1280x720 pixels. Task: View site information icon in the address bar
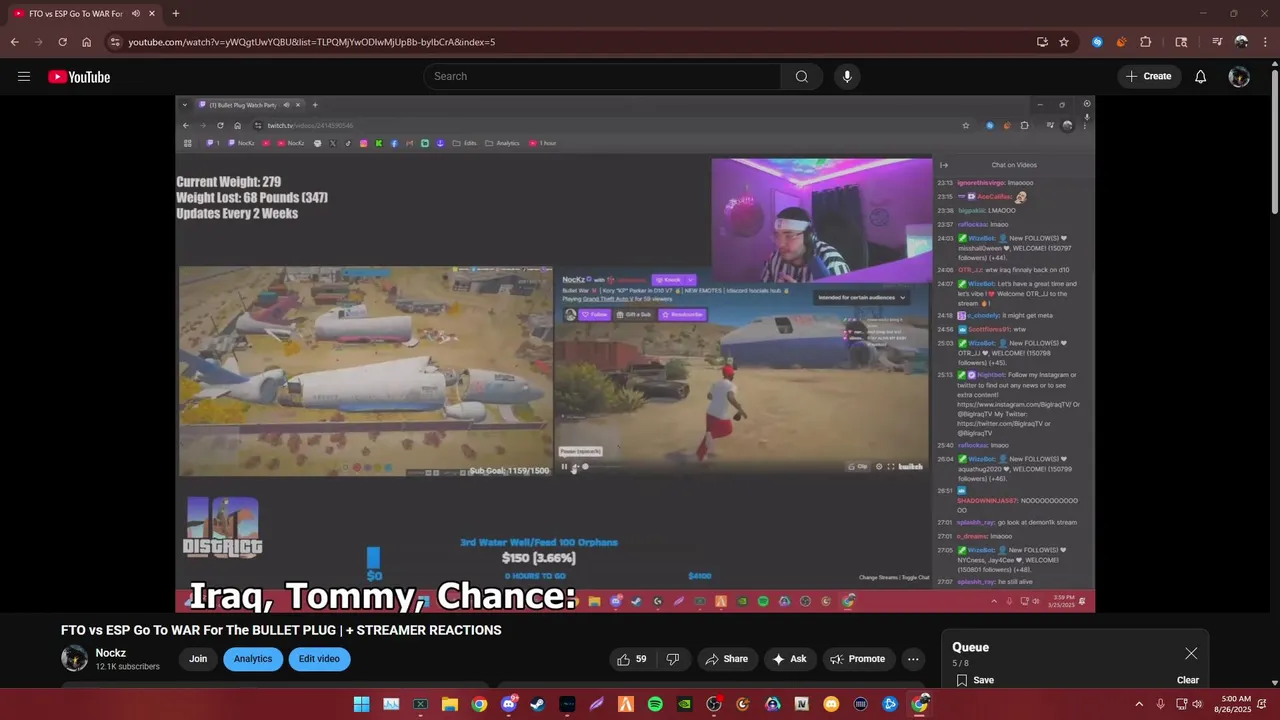click(115, 42)
